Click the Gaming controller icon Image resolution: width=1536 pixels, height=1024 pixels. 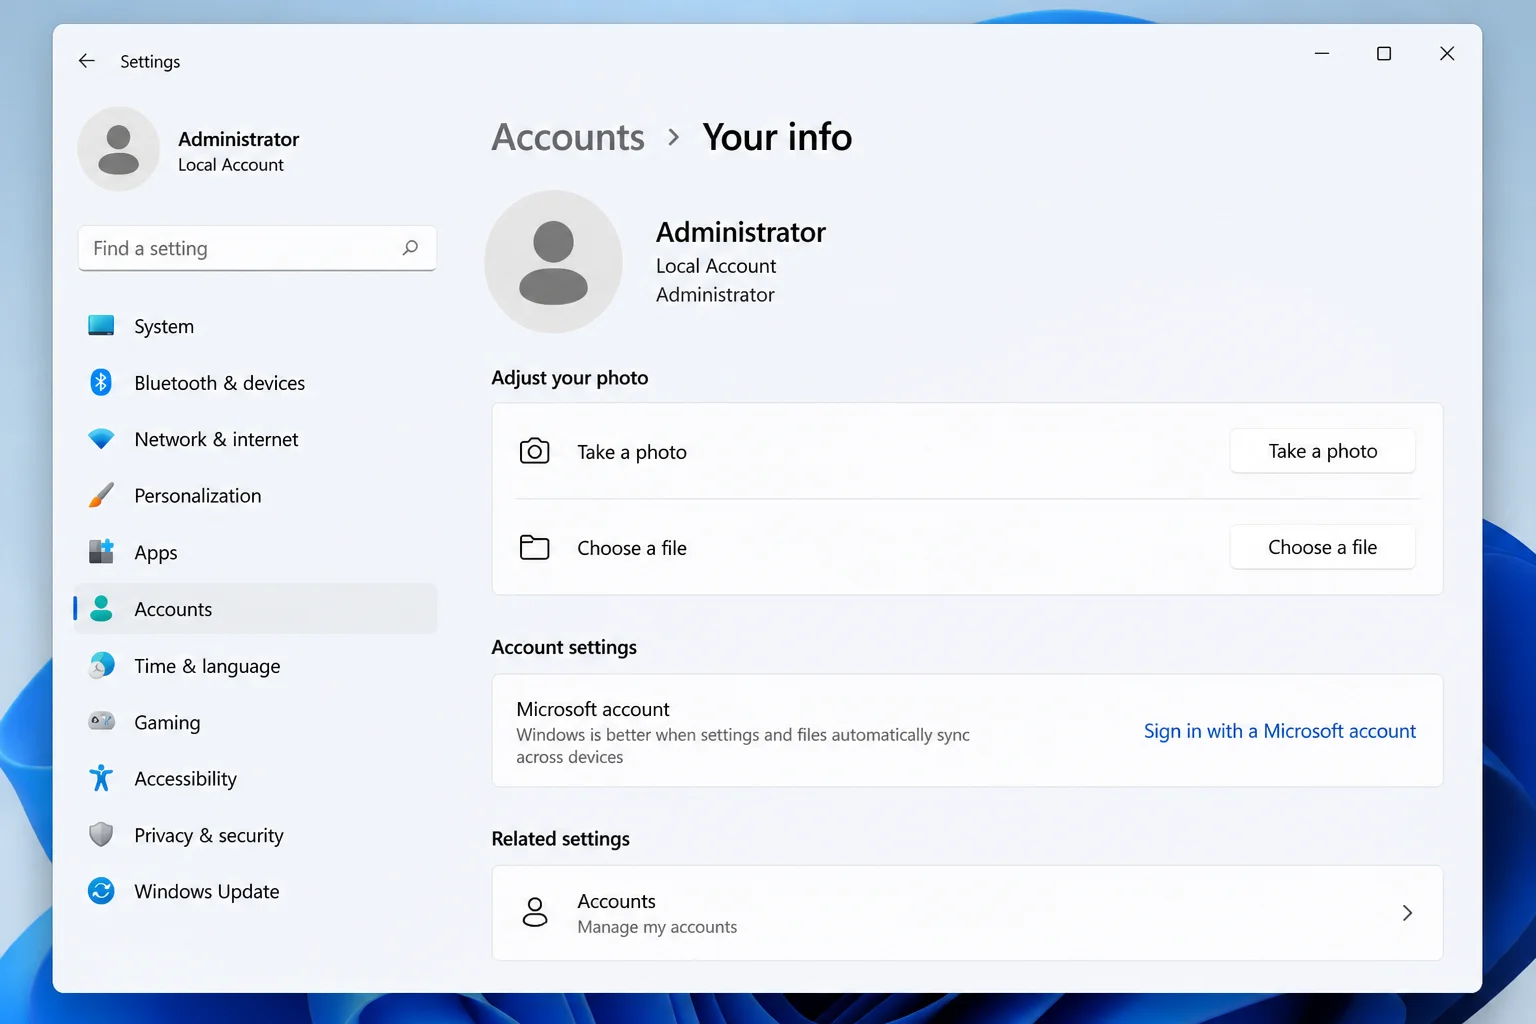click(101, 721)
